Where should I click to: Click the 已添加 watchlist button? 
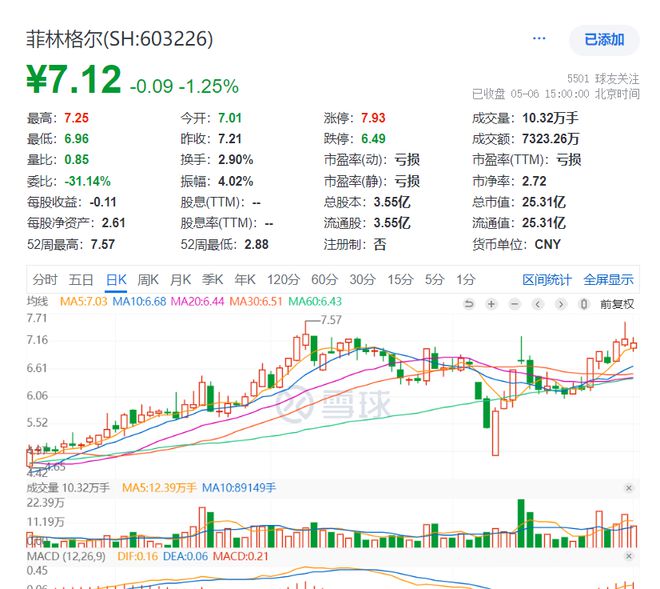click(604, 40)
